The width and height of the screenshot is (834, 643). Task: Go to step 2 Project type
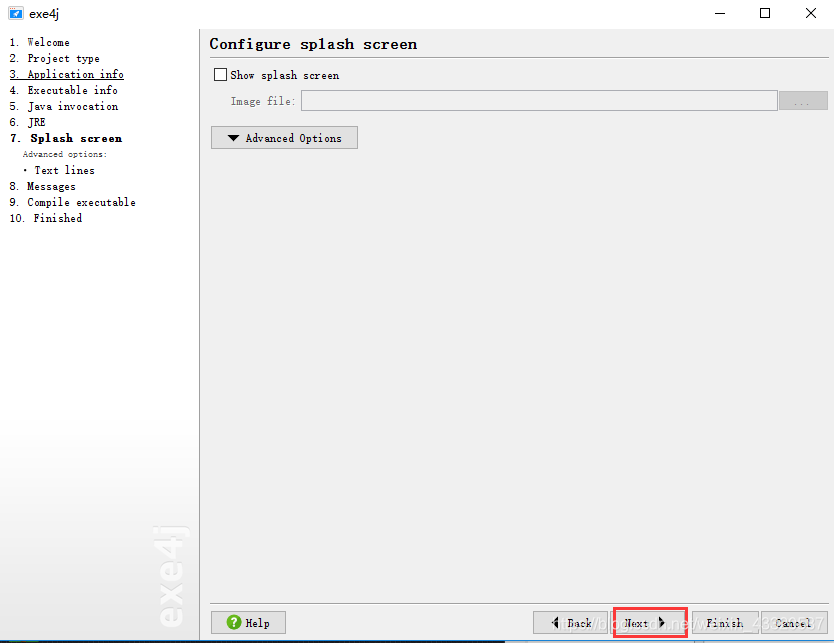click(x=54, y=58)
